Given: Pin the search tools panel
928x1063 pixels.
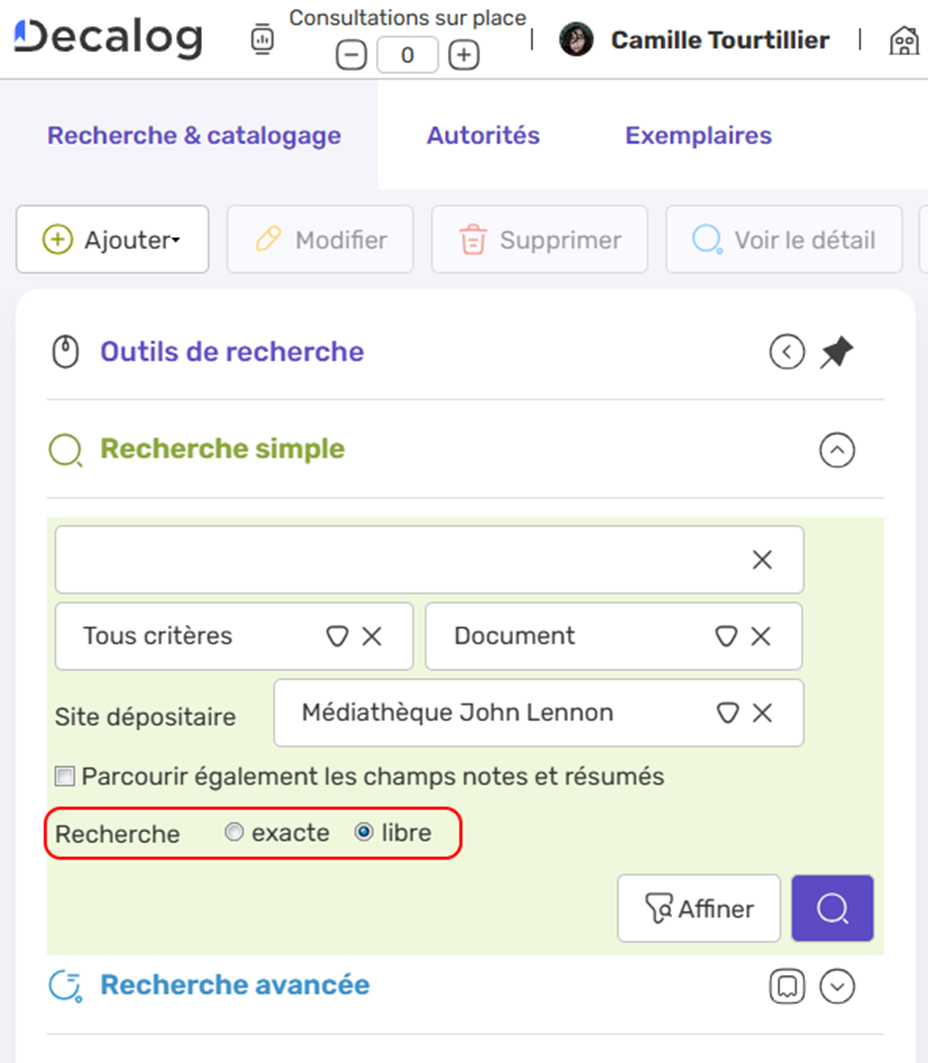Looking at the screenshot, I should coord(837,352).
